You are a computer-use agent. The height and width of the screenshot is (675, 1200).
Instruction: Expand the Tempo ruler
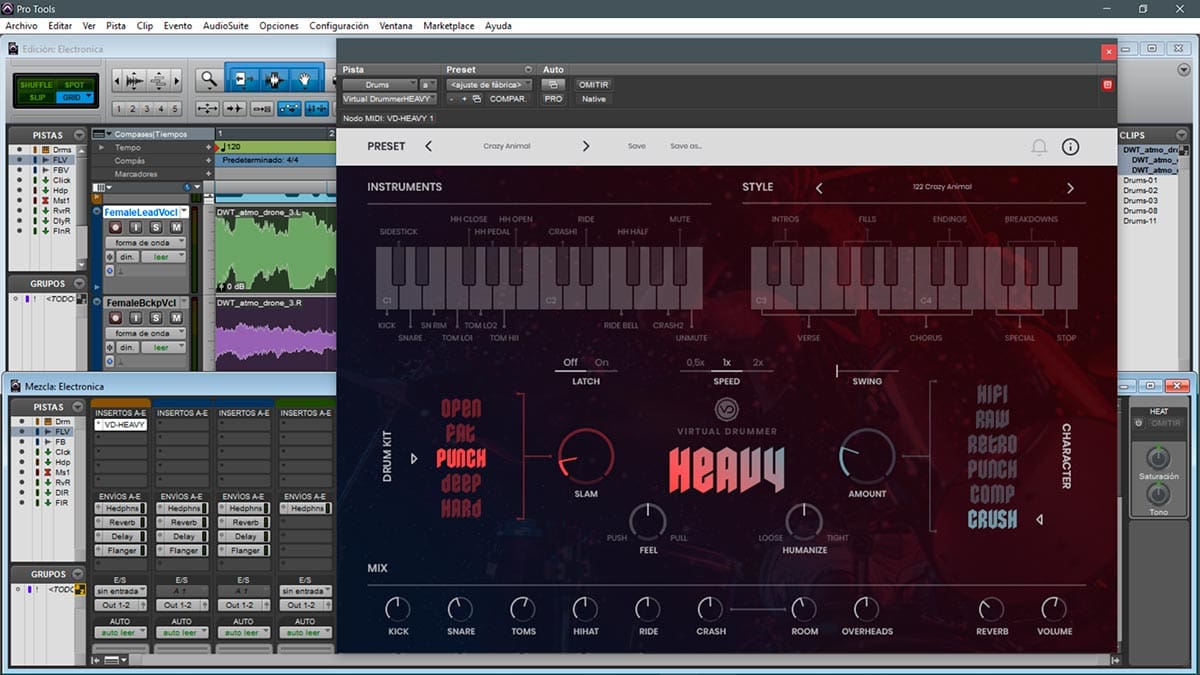(x=101, y=148)
